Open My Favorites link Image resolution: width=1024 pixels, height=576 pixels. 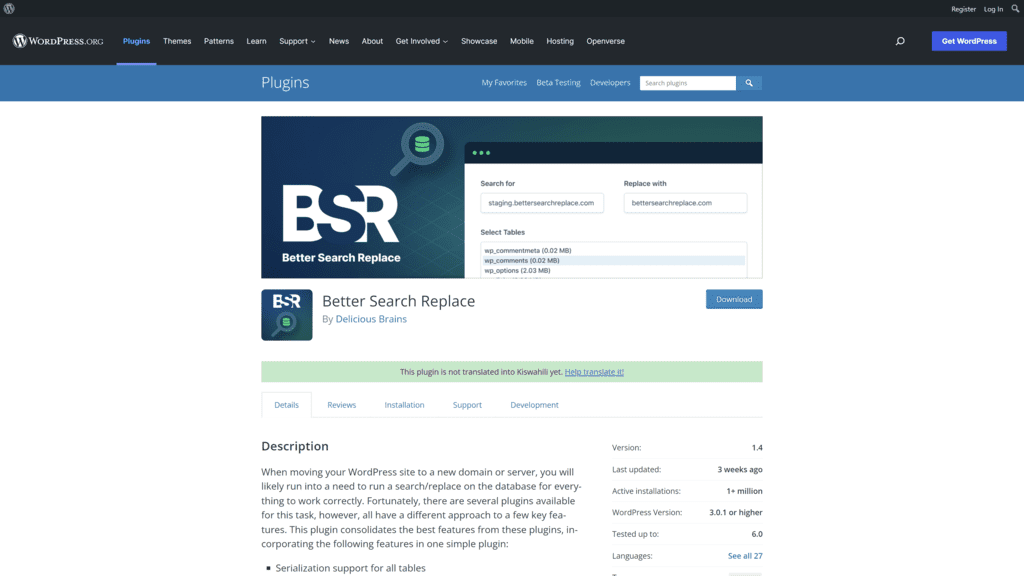pos(504,83)
